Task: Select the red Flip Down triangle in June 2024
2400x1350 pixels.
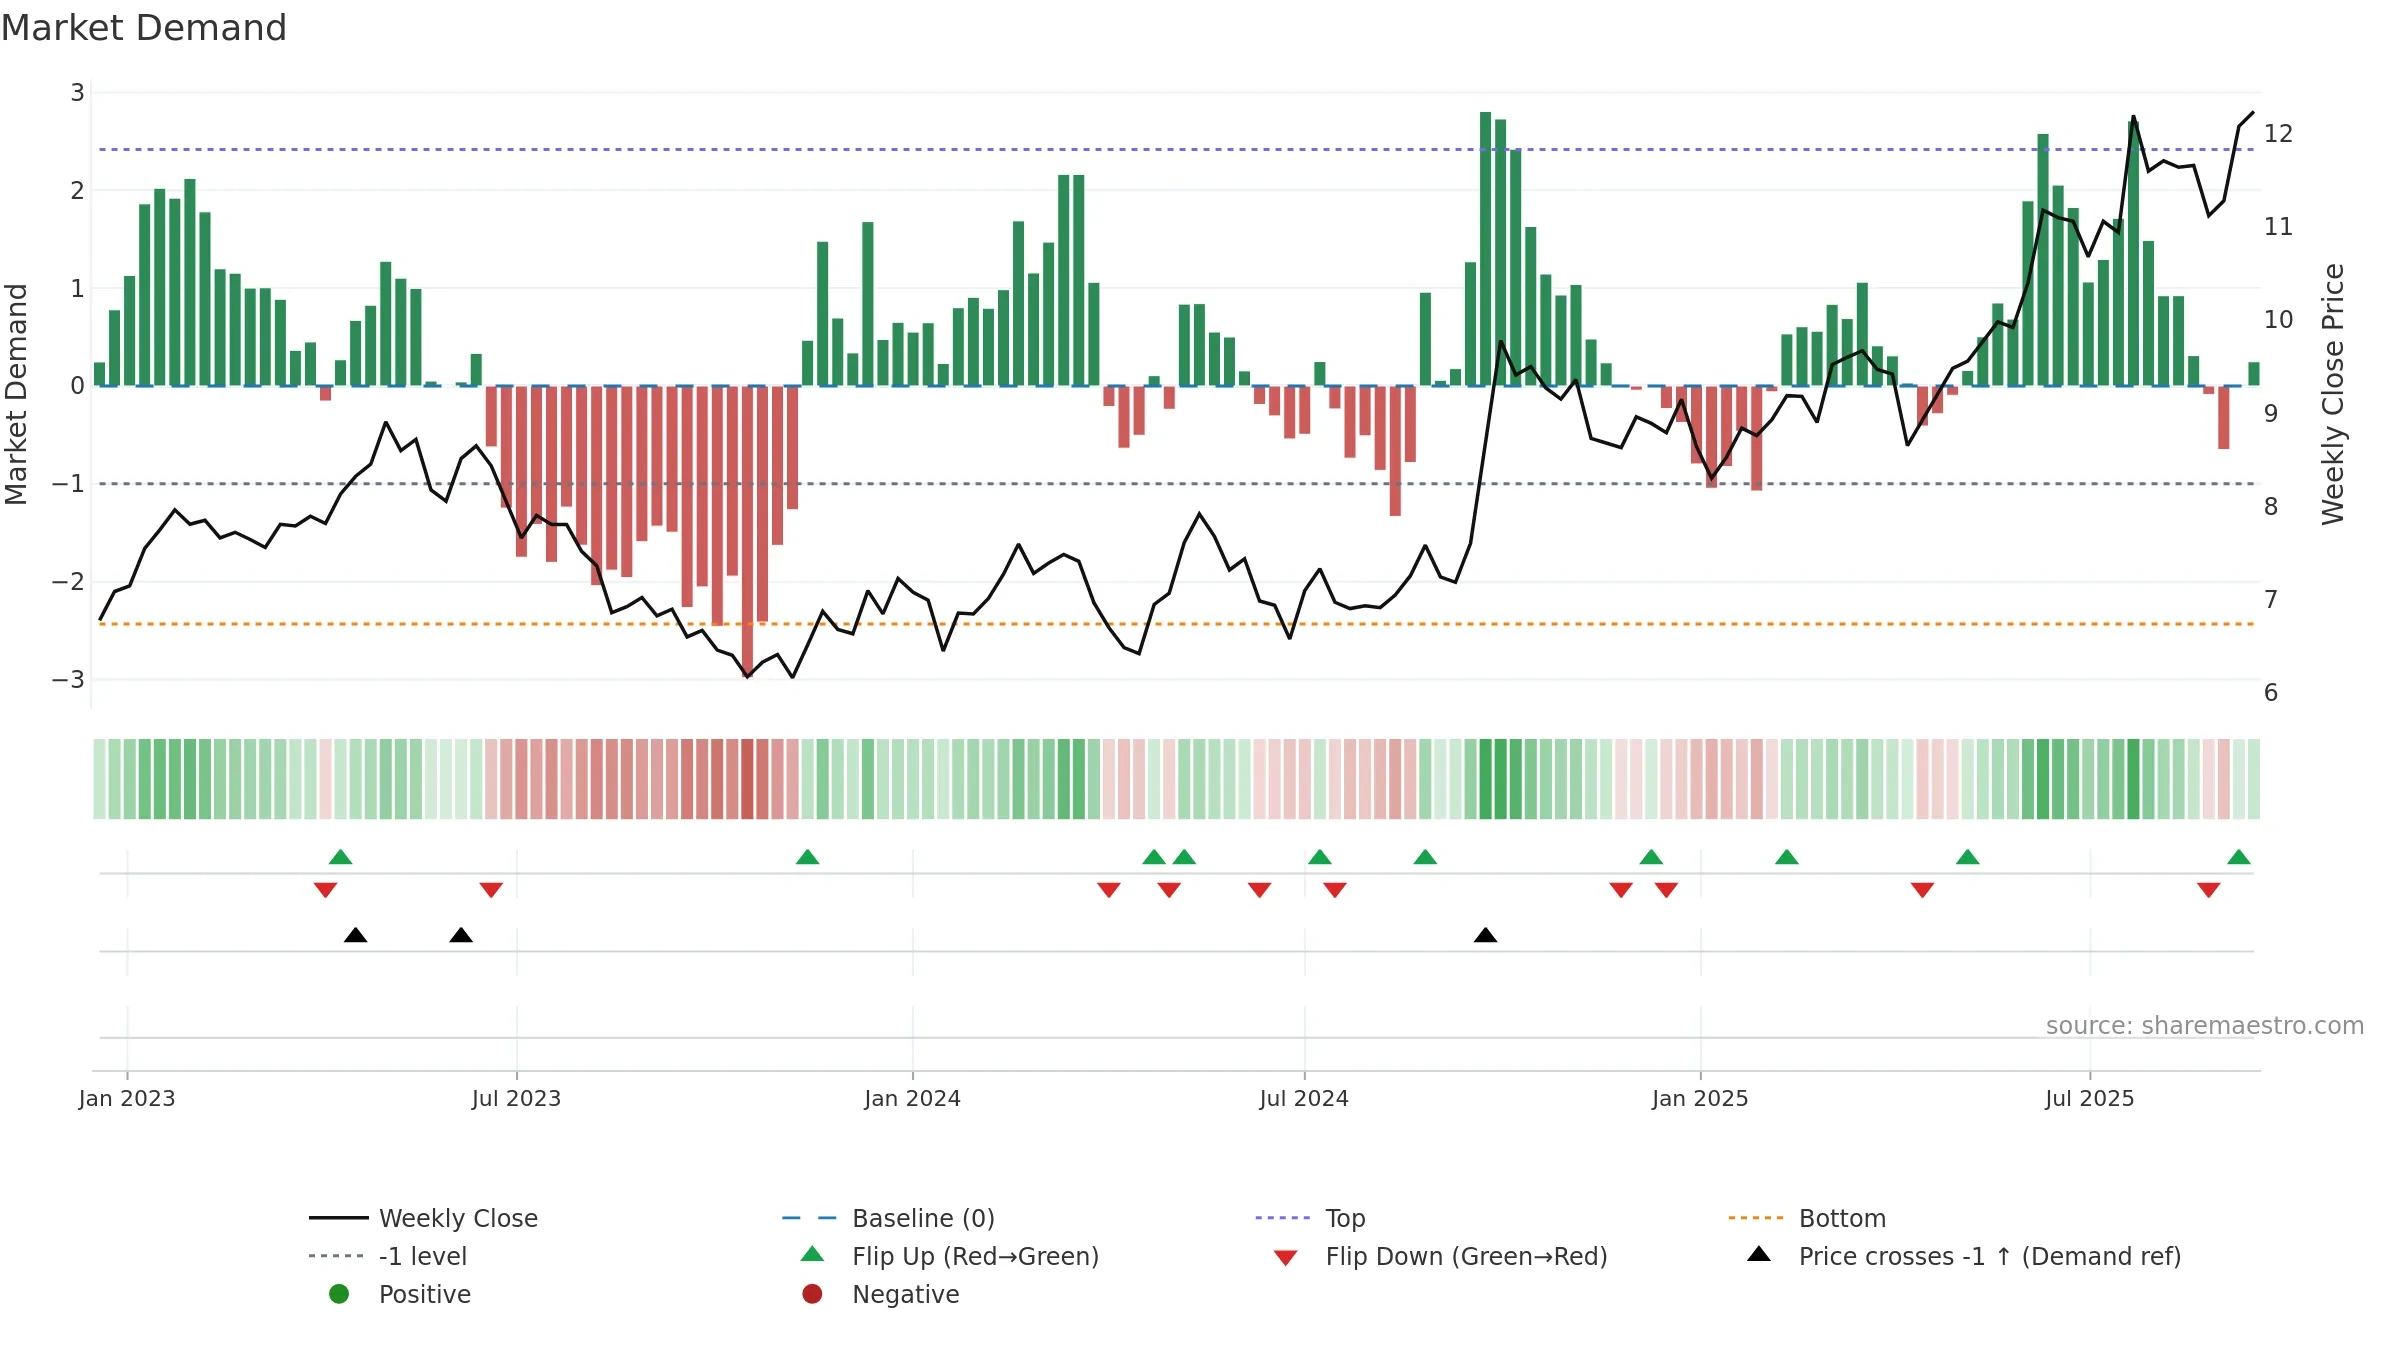Action: 1260,890
